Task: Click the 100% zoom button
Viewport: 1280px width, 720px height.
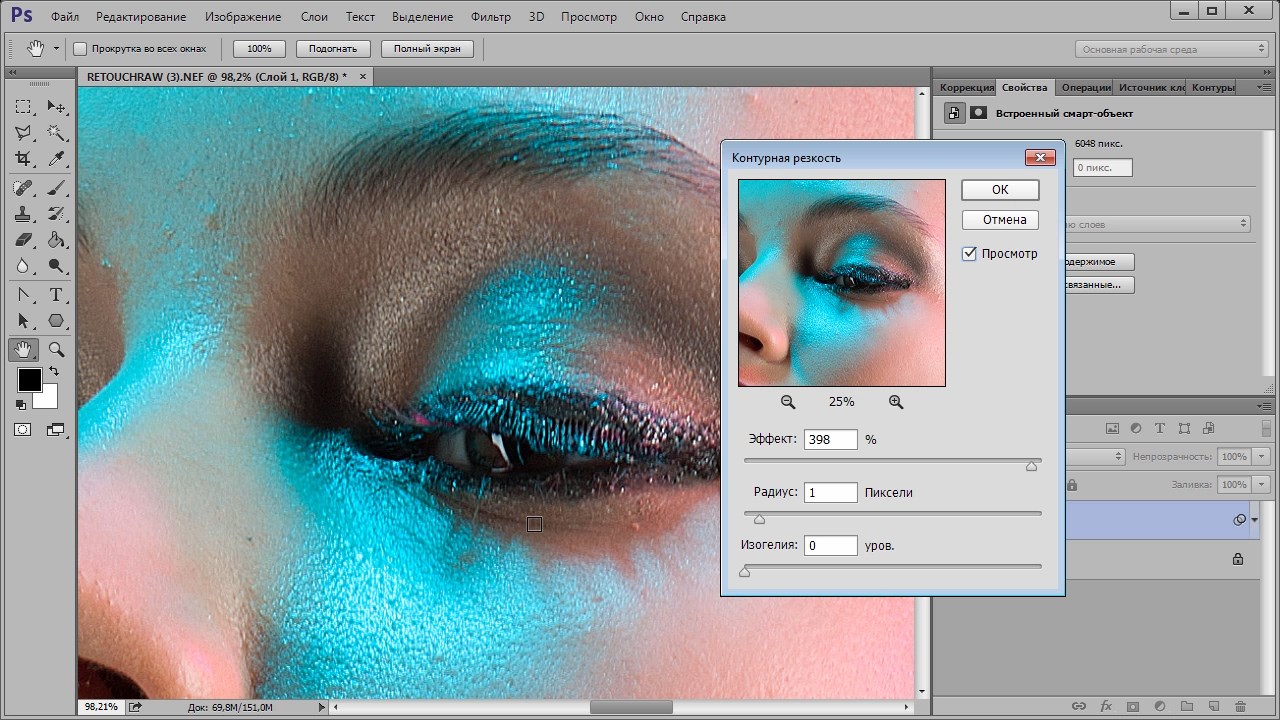Action: (259, 49)
